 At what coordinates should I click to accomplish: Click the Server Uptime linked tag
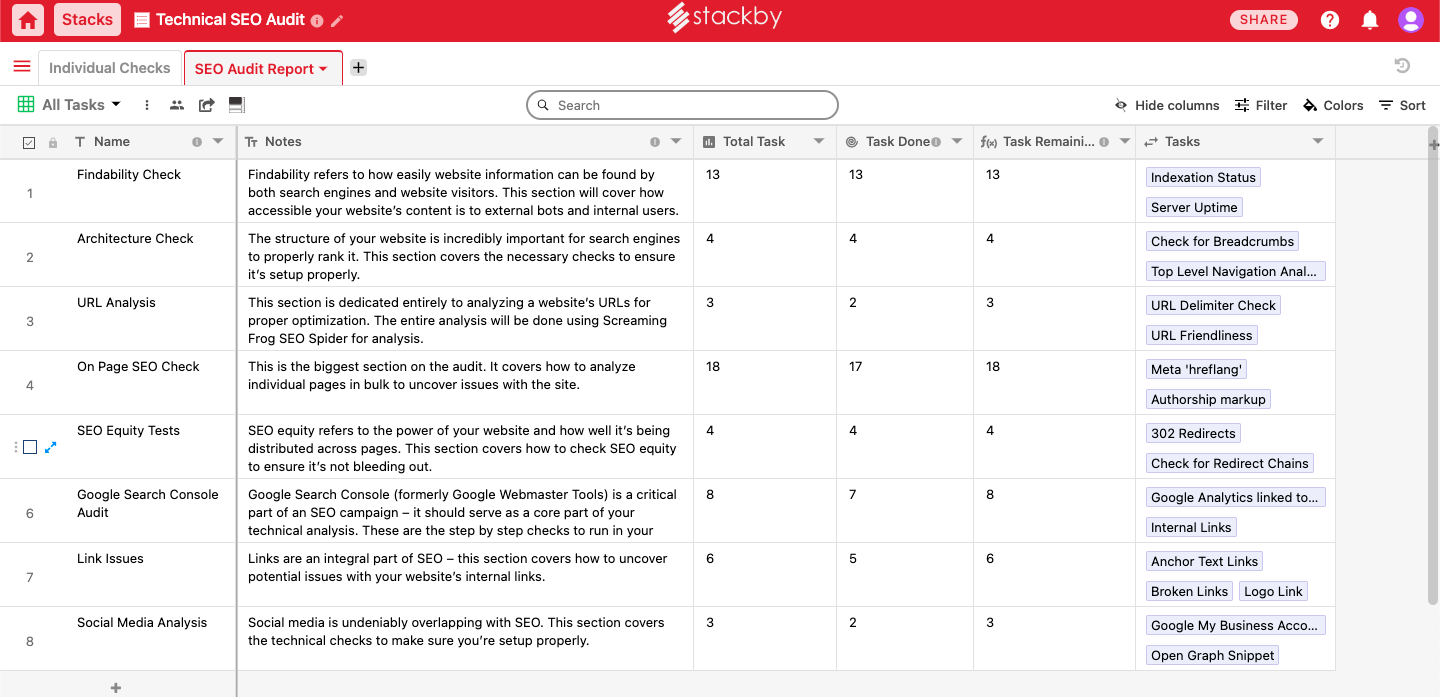(1194, 207)
